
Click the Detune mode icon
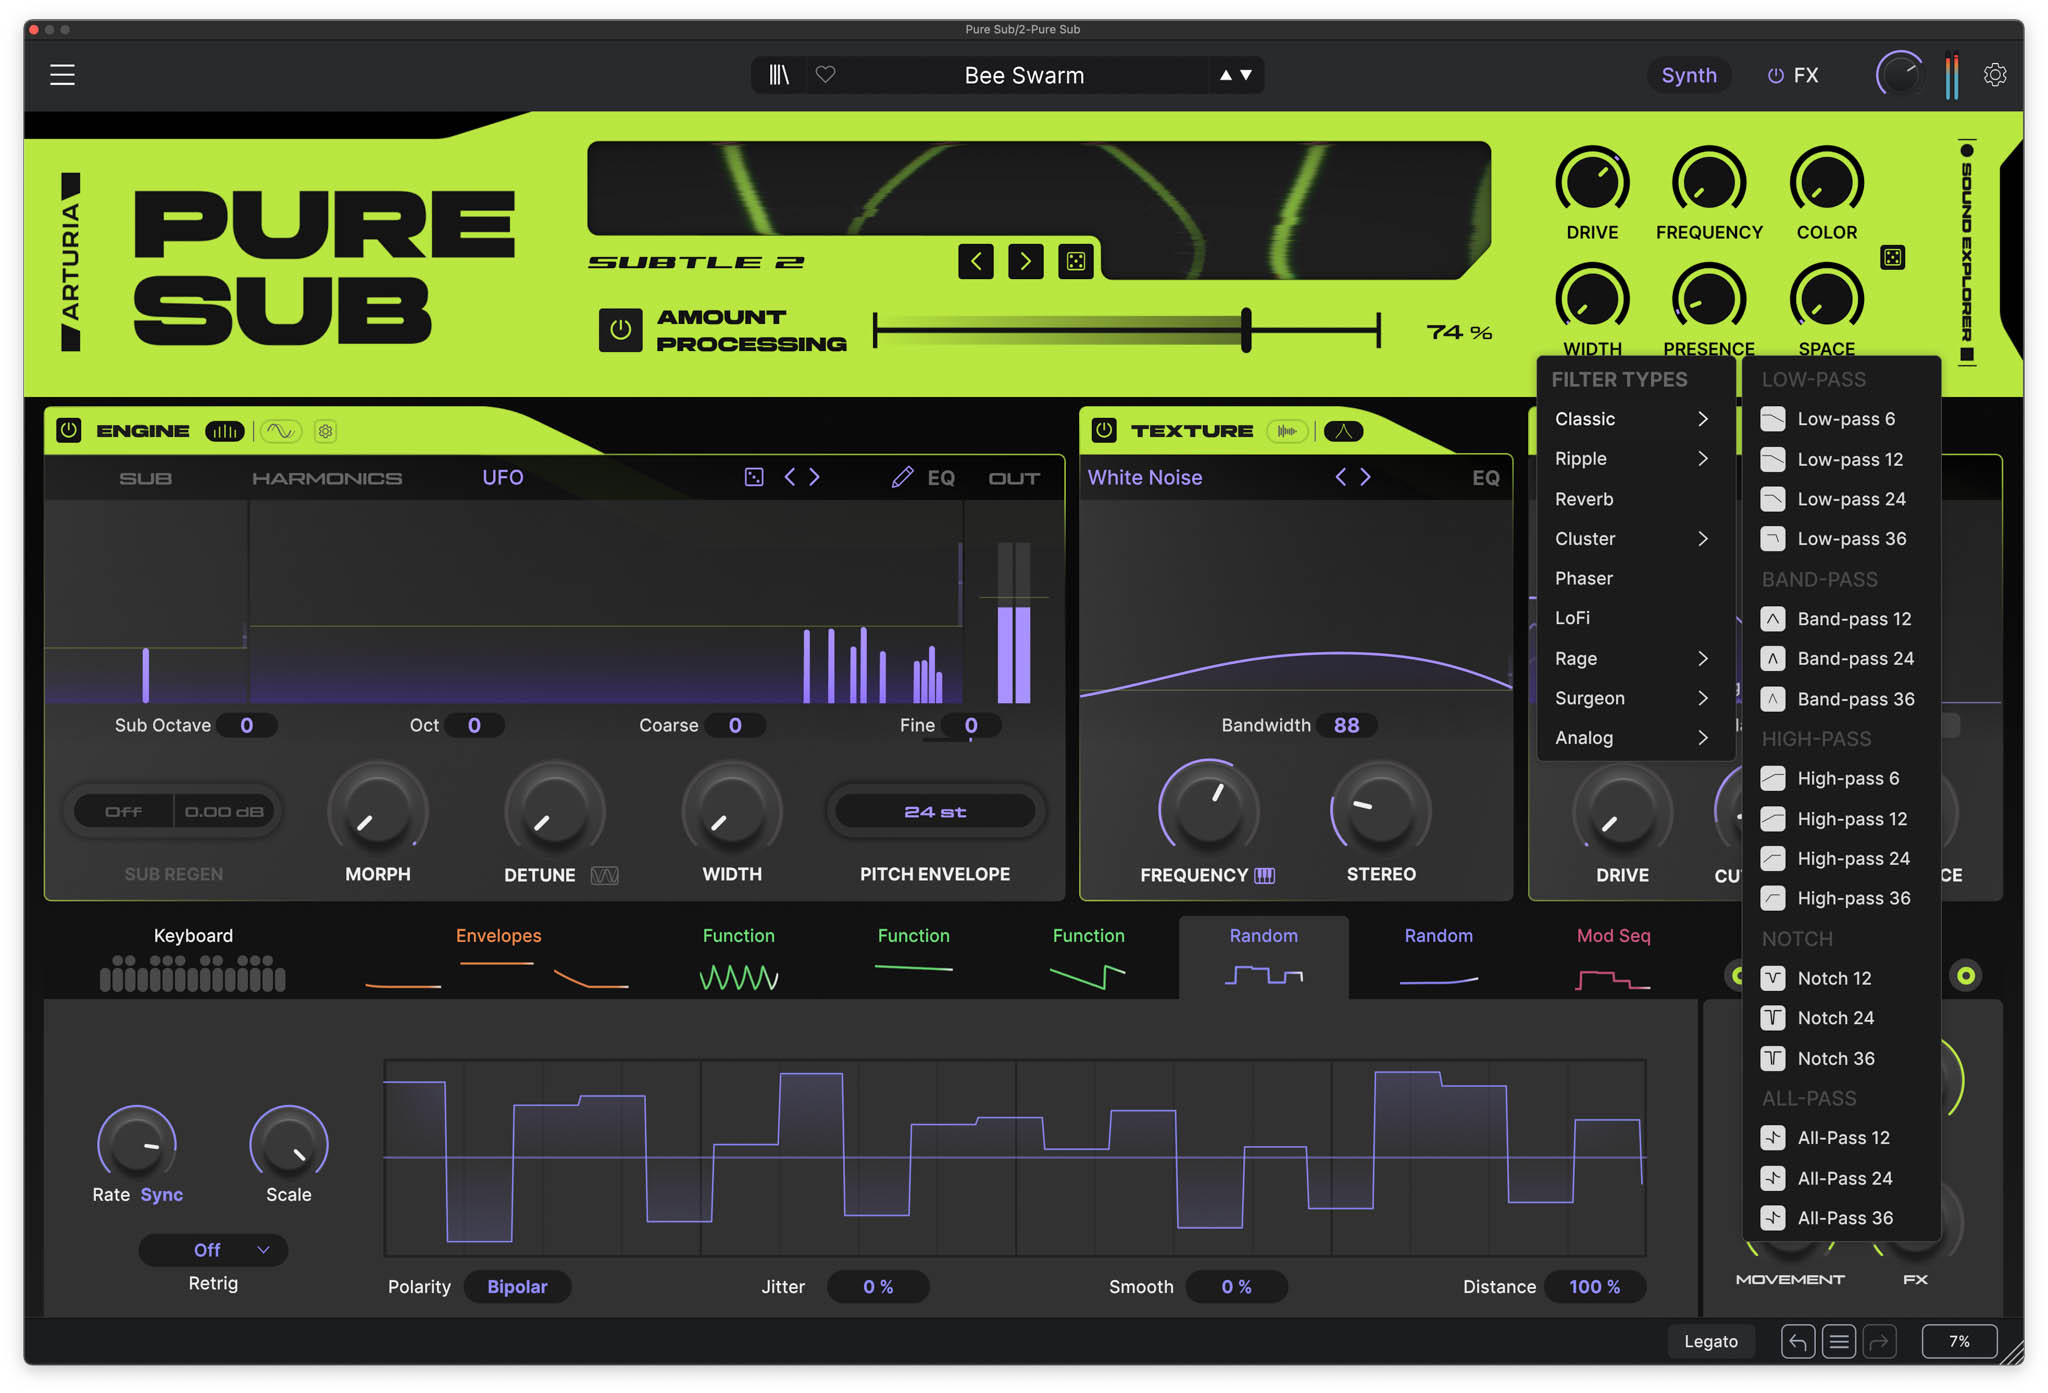[x=604, y=875]
